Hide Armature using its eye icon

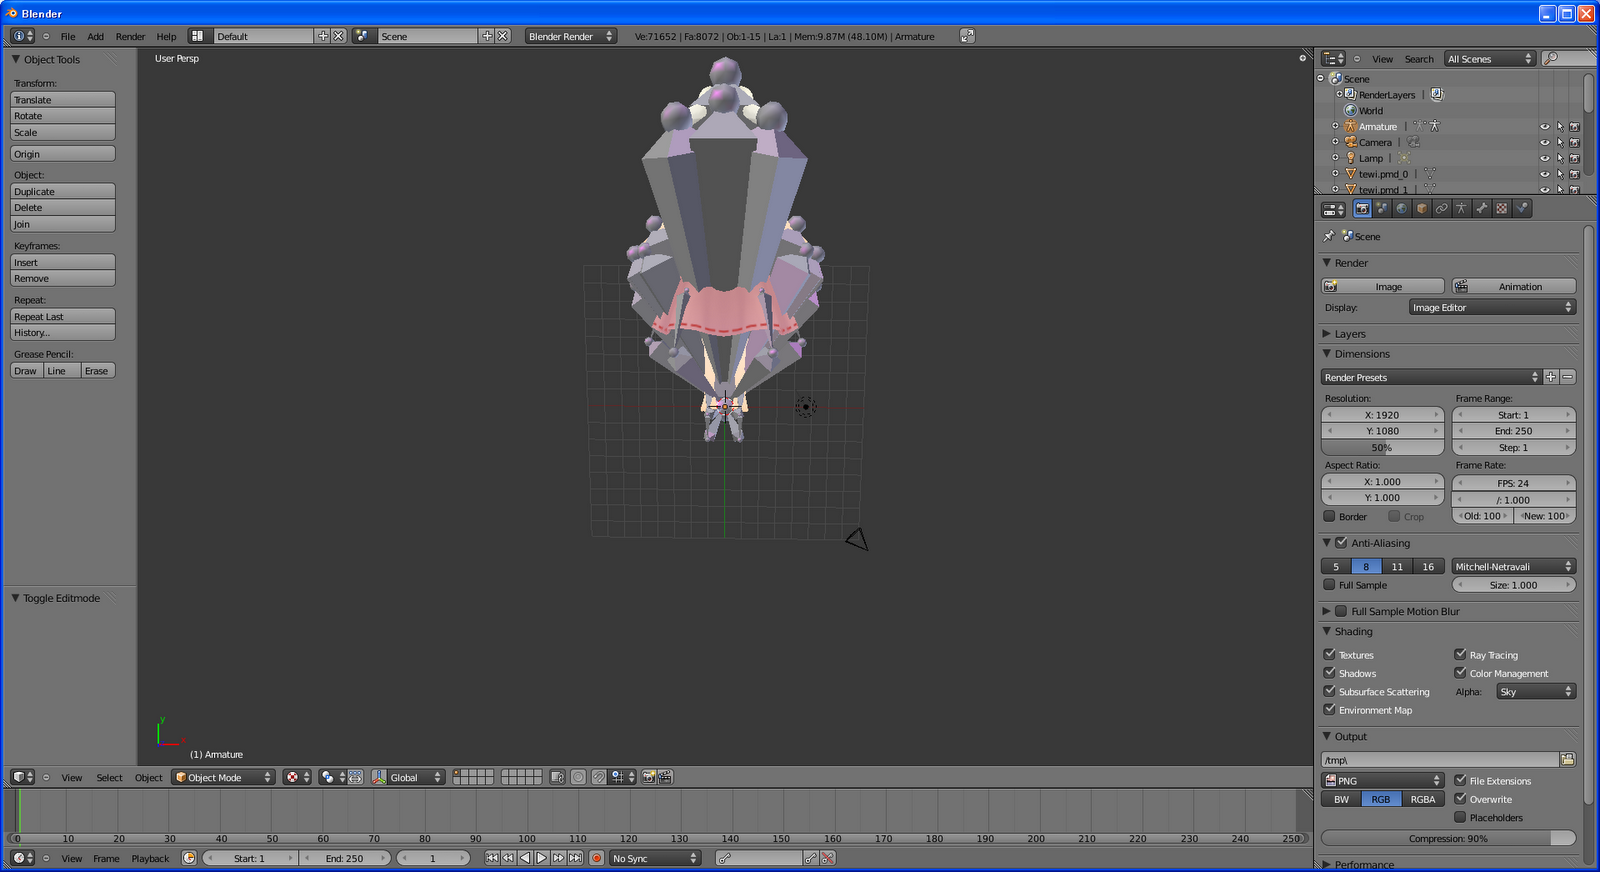click(1544, 127)
